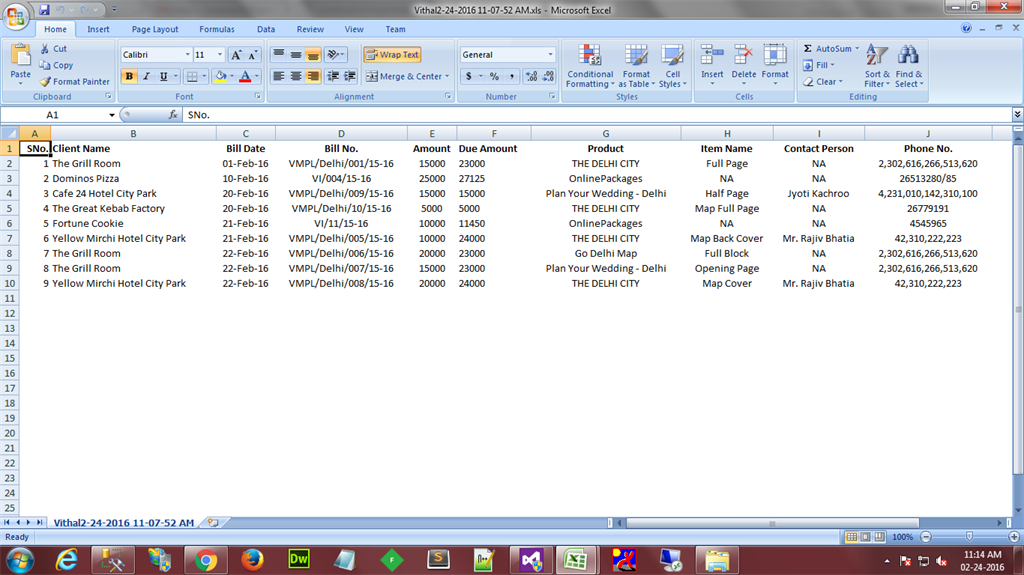The height and width of the screenshot is (575, 1024).
Task: Click the Office button logo
Action: pos(16,17)
